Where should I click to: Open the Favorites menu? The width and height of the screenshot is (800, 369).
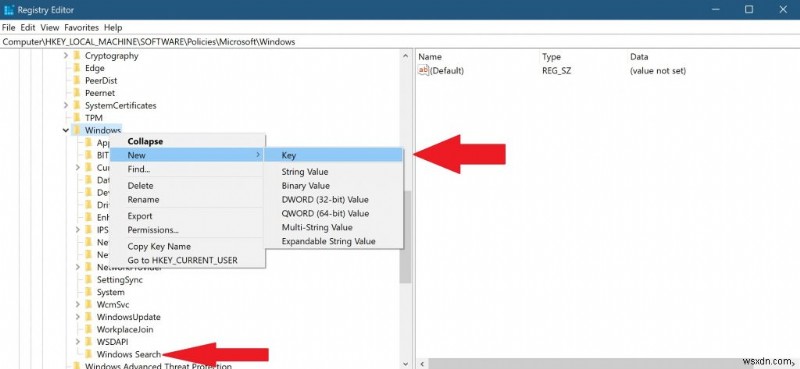(82, 28)
